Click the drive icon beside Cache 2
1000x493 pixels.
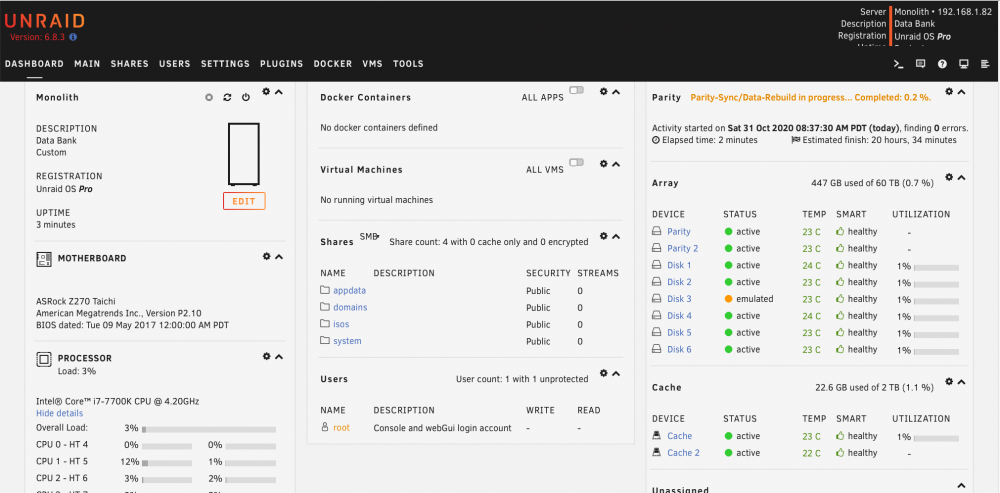click(x=657, y=453)
